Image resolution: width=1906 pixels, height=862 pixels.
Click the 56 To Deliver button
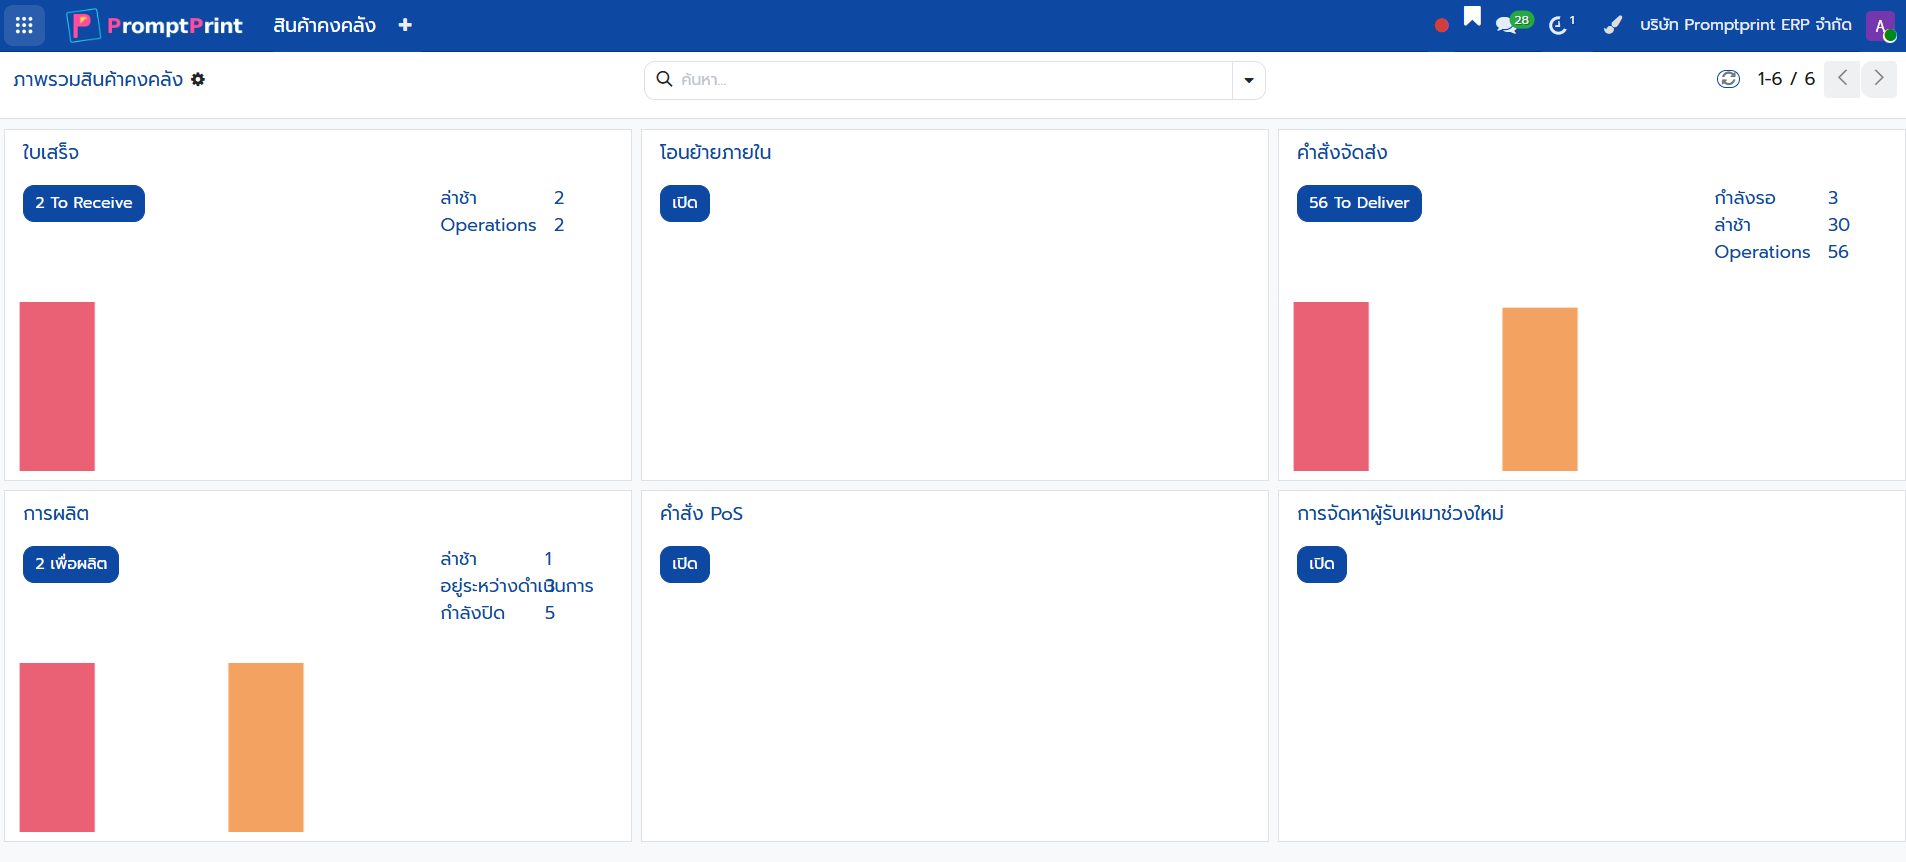(x=1359, y=203)
